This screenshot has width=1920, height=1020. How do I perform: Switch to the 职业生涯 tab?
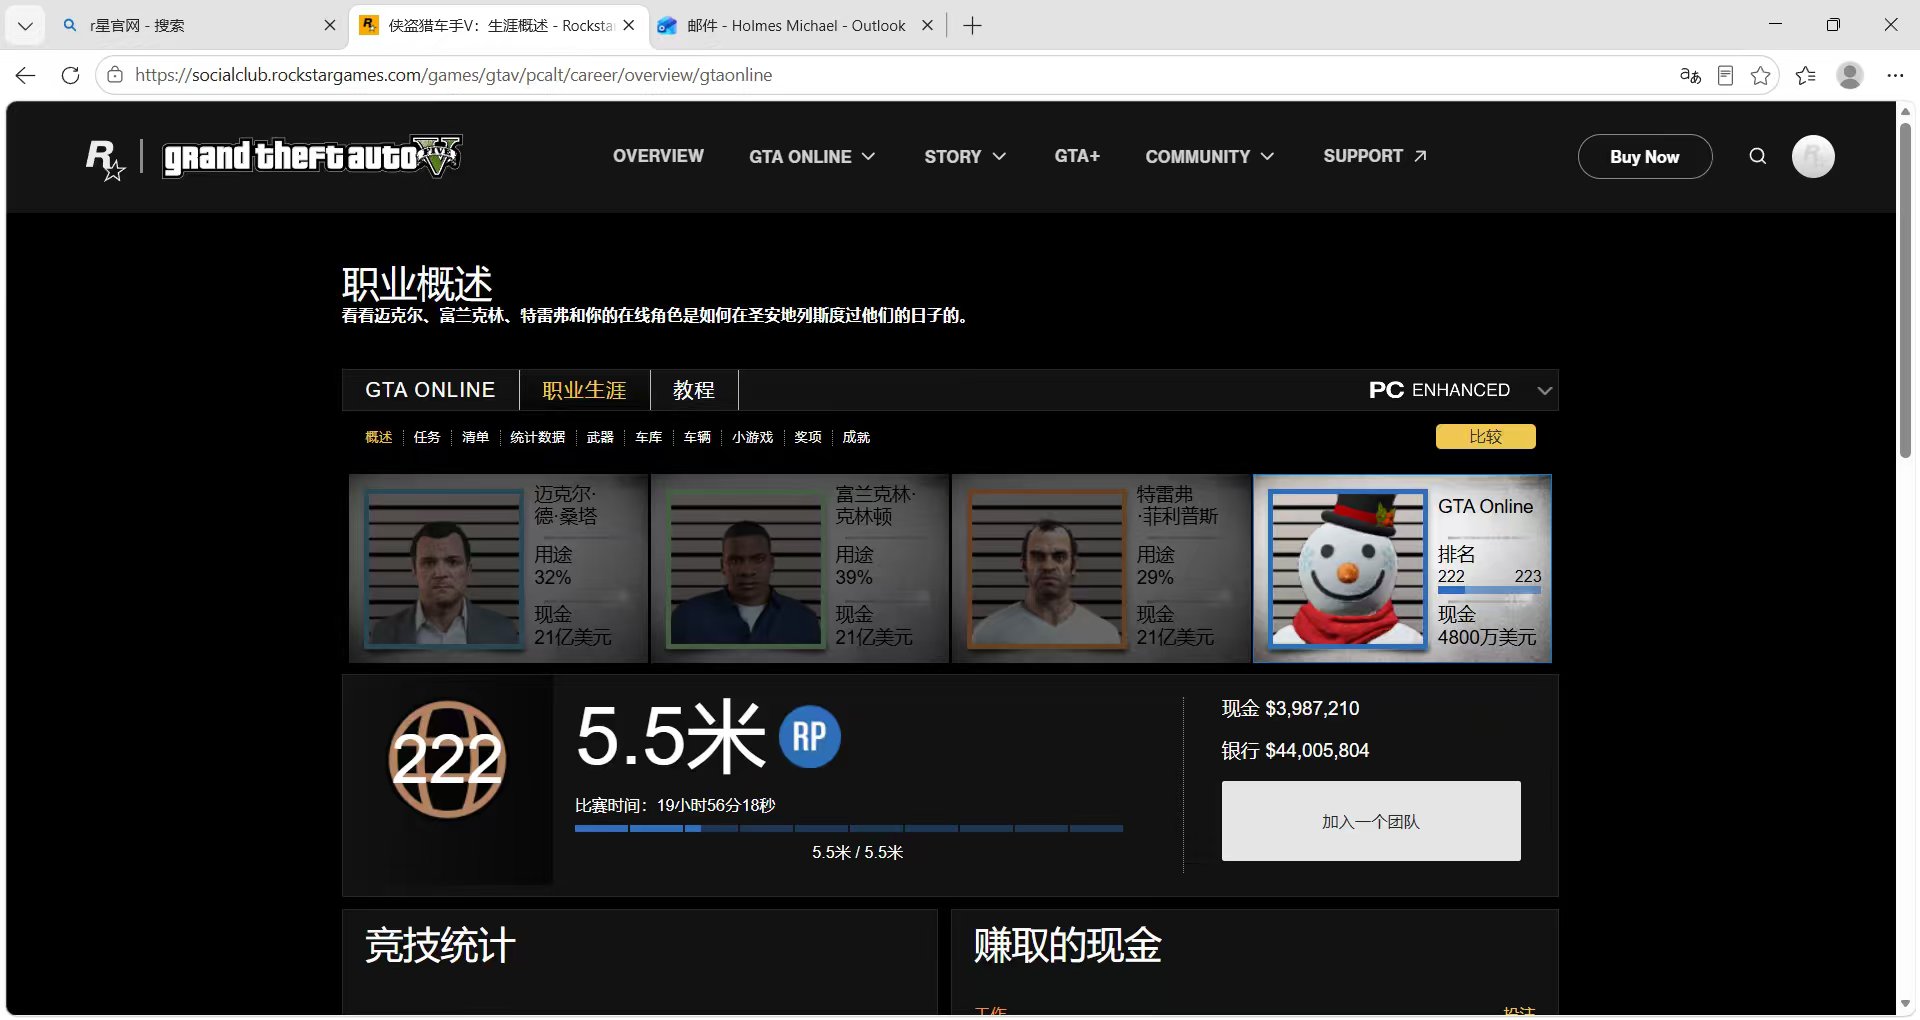tap(584, 390)
